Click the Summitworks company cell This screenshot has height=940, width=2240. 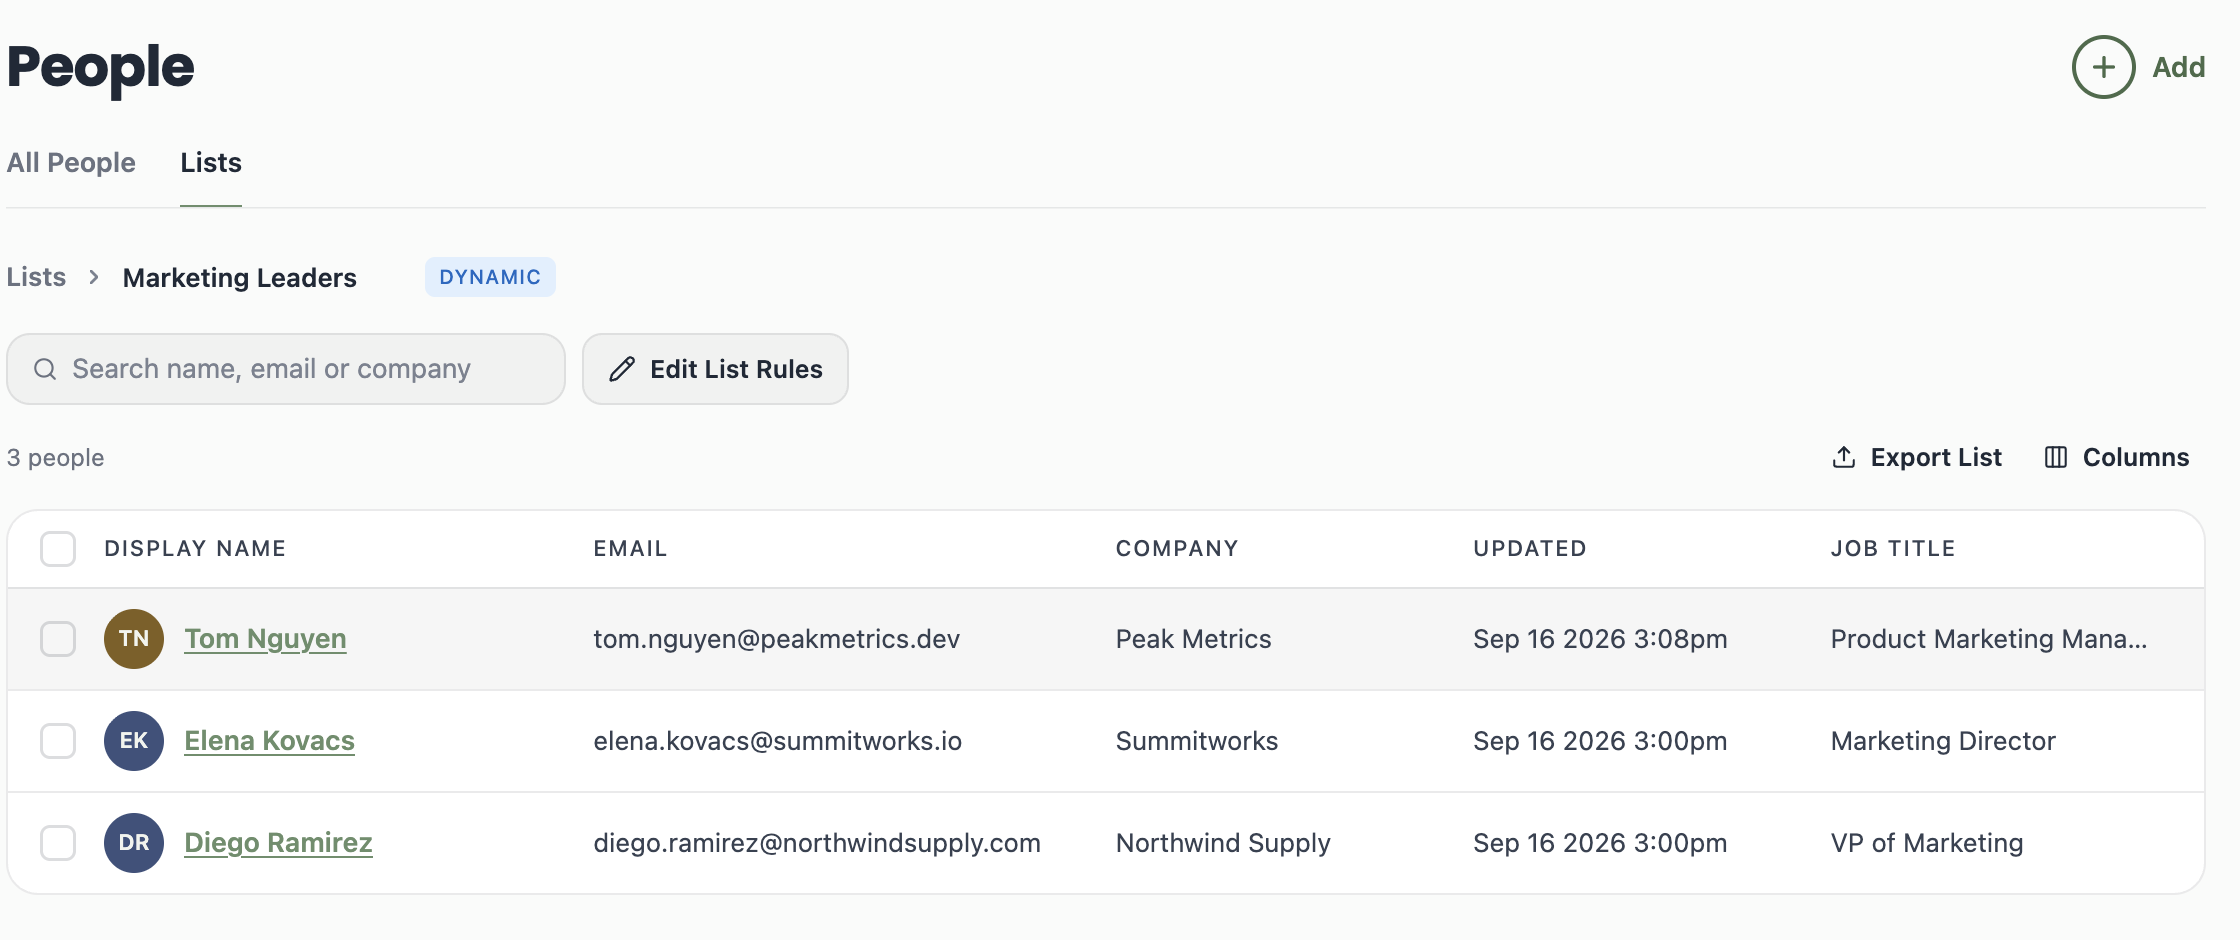coord(1197,741)
